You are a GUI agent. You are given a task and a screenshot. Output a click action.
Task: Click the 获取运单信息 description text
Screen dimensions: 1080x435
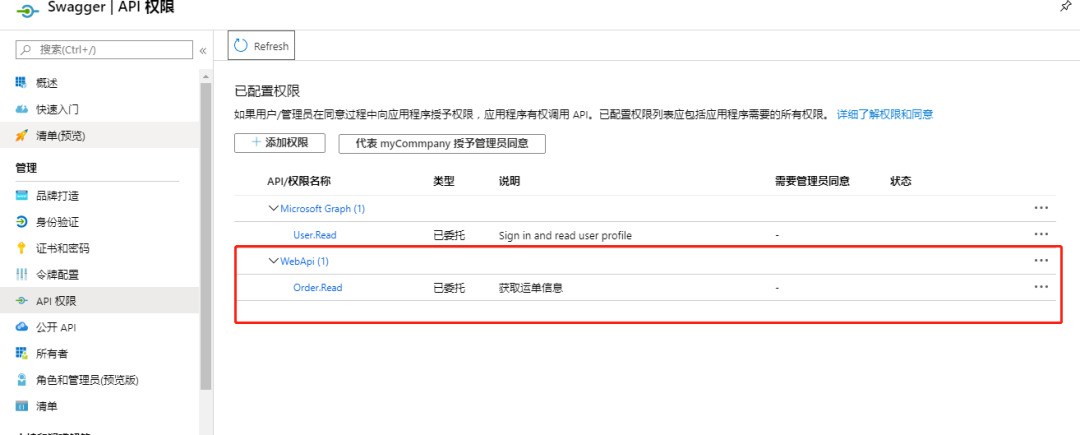click(x=531, y=288)
